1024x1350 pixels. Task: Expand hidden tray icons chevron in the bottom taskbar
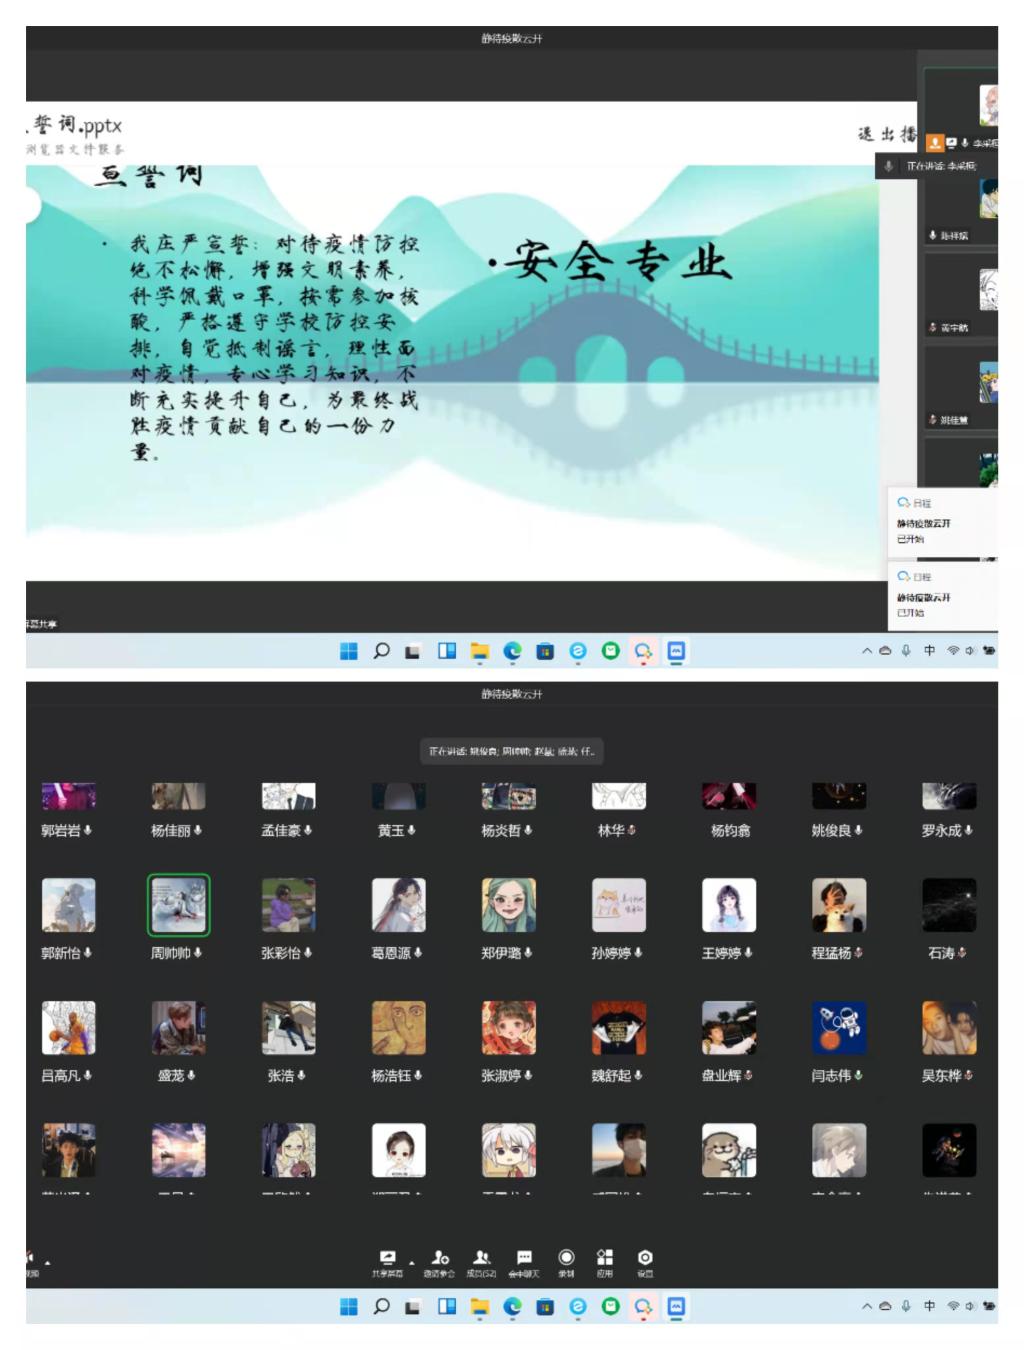click(x=867, y=1306)
